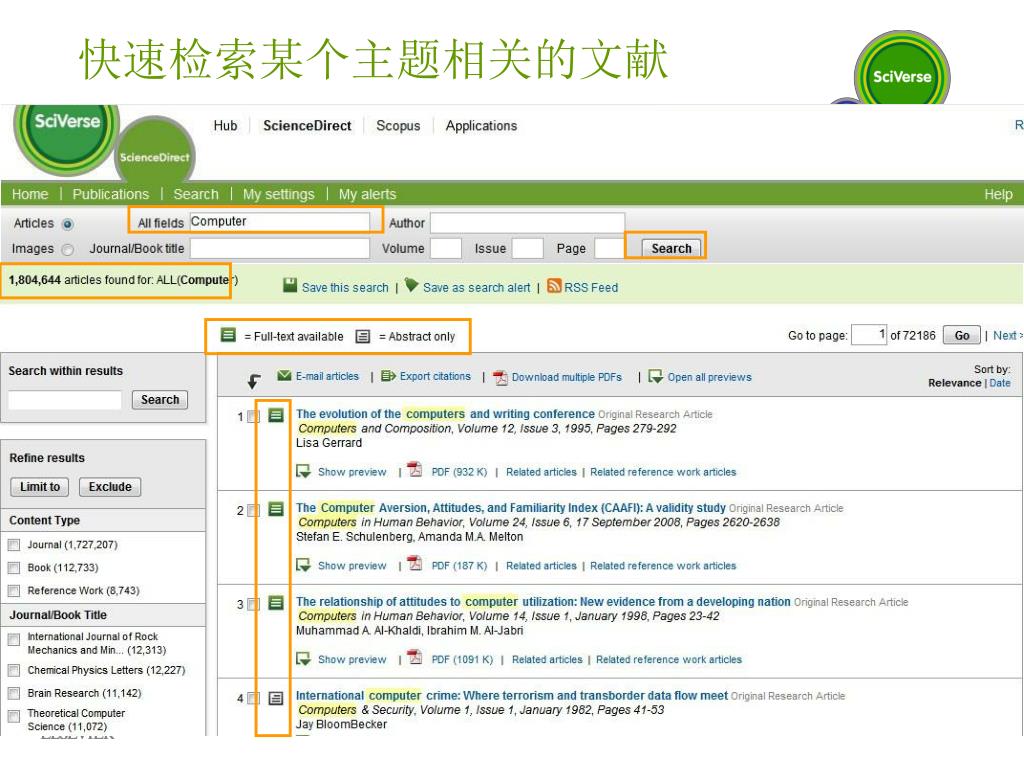
Task: Click the Issue input field
Action: pyautogui.click(x=528, y=248)
